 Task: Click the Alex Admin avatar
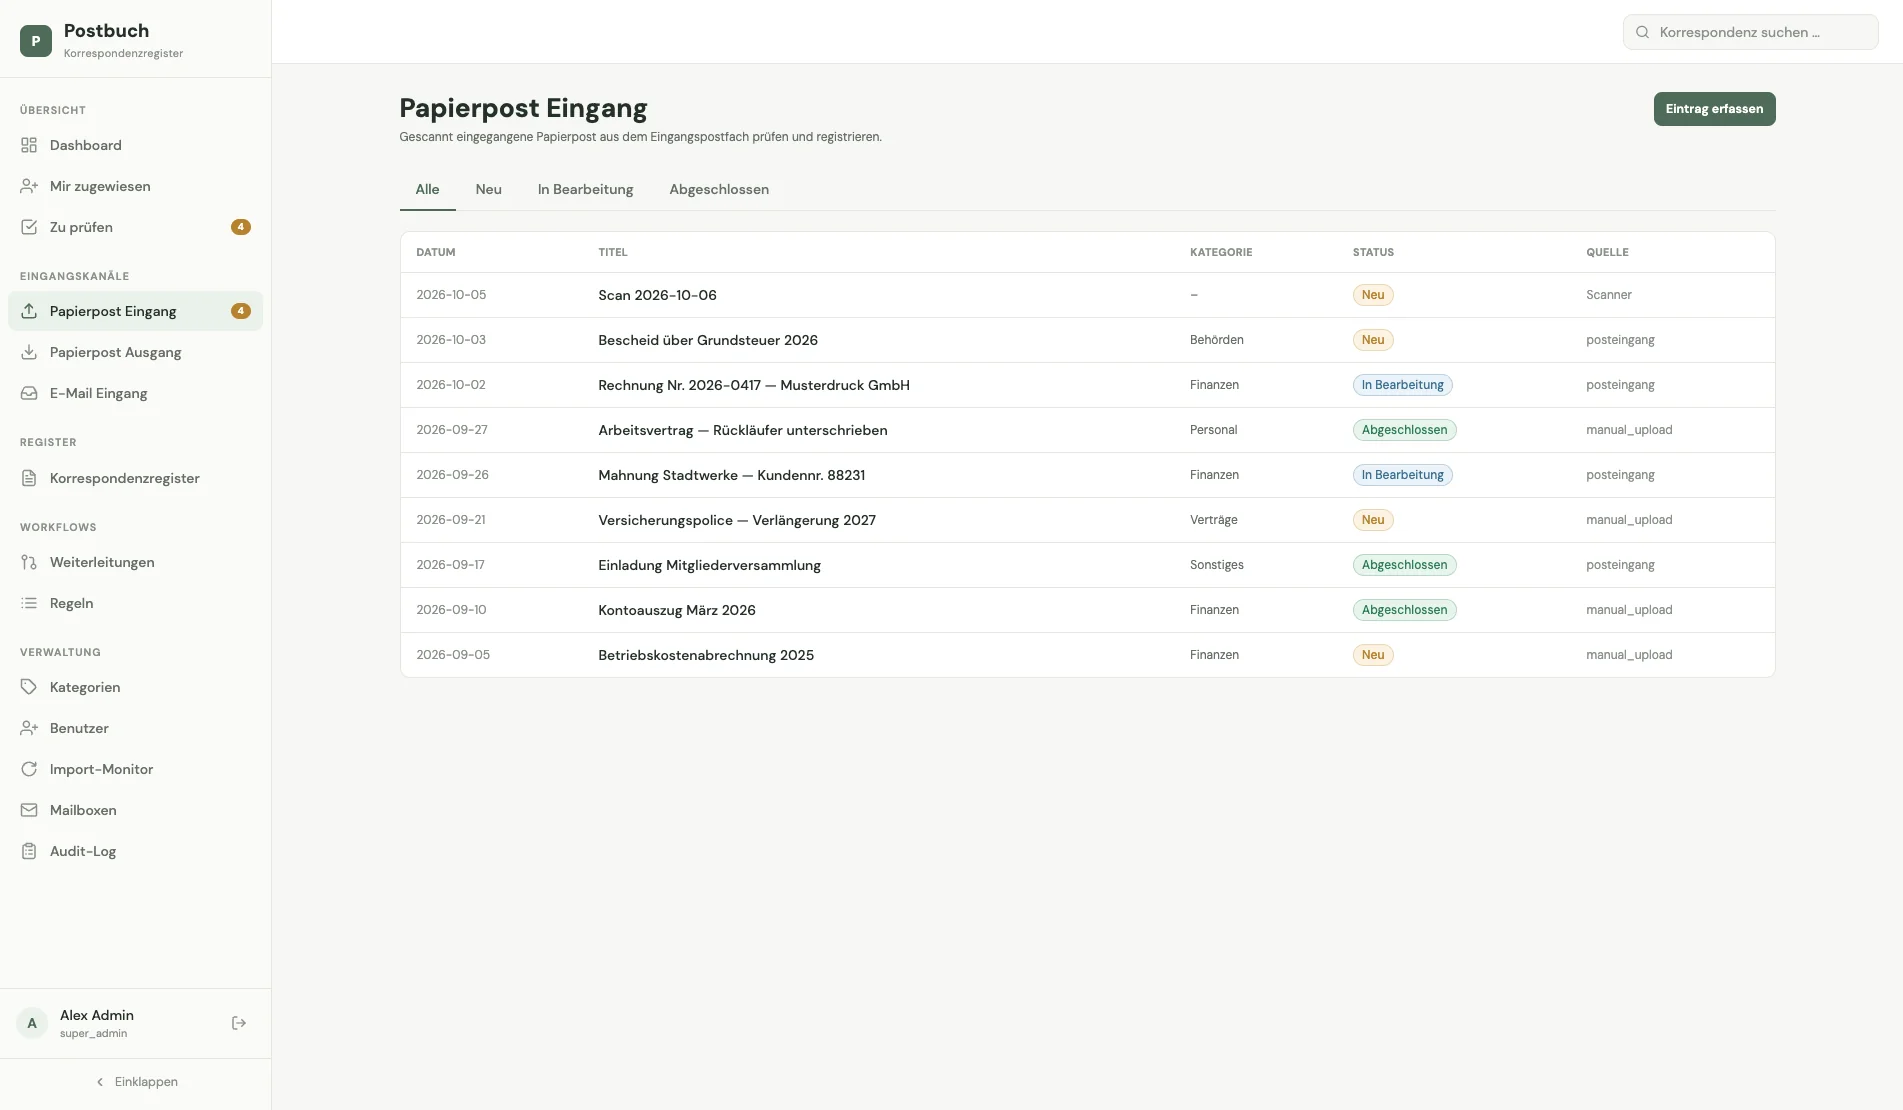click(x=32, y=1023)
